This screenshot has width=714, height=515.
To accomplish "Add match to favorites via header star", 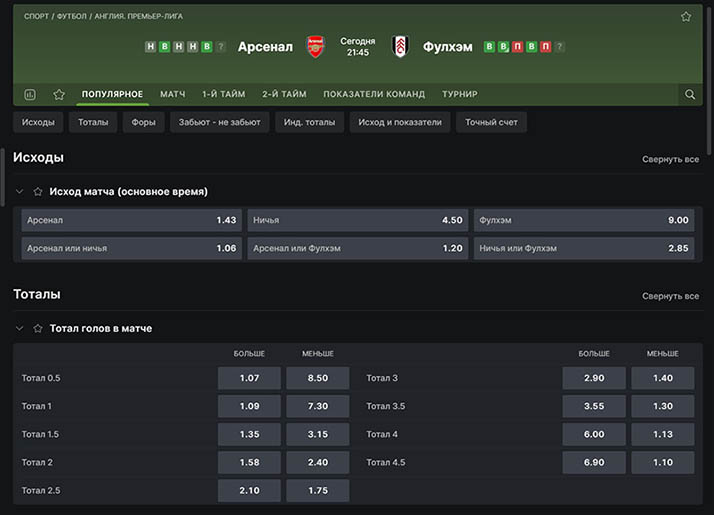I will [686, 17].
